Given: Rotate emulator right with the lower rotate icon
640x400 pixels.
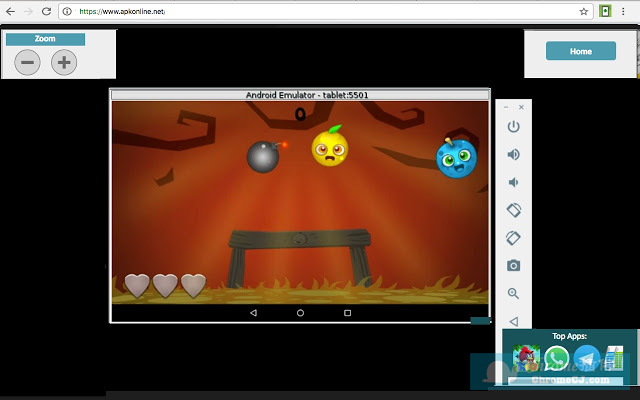Looking at the screenshot, I should (x=513, y=238).
